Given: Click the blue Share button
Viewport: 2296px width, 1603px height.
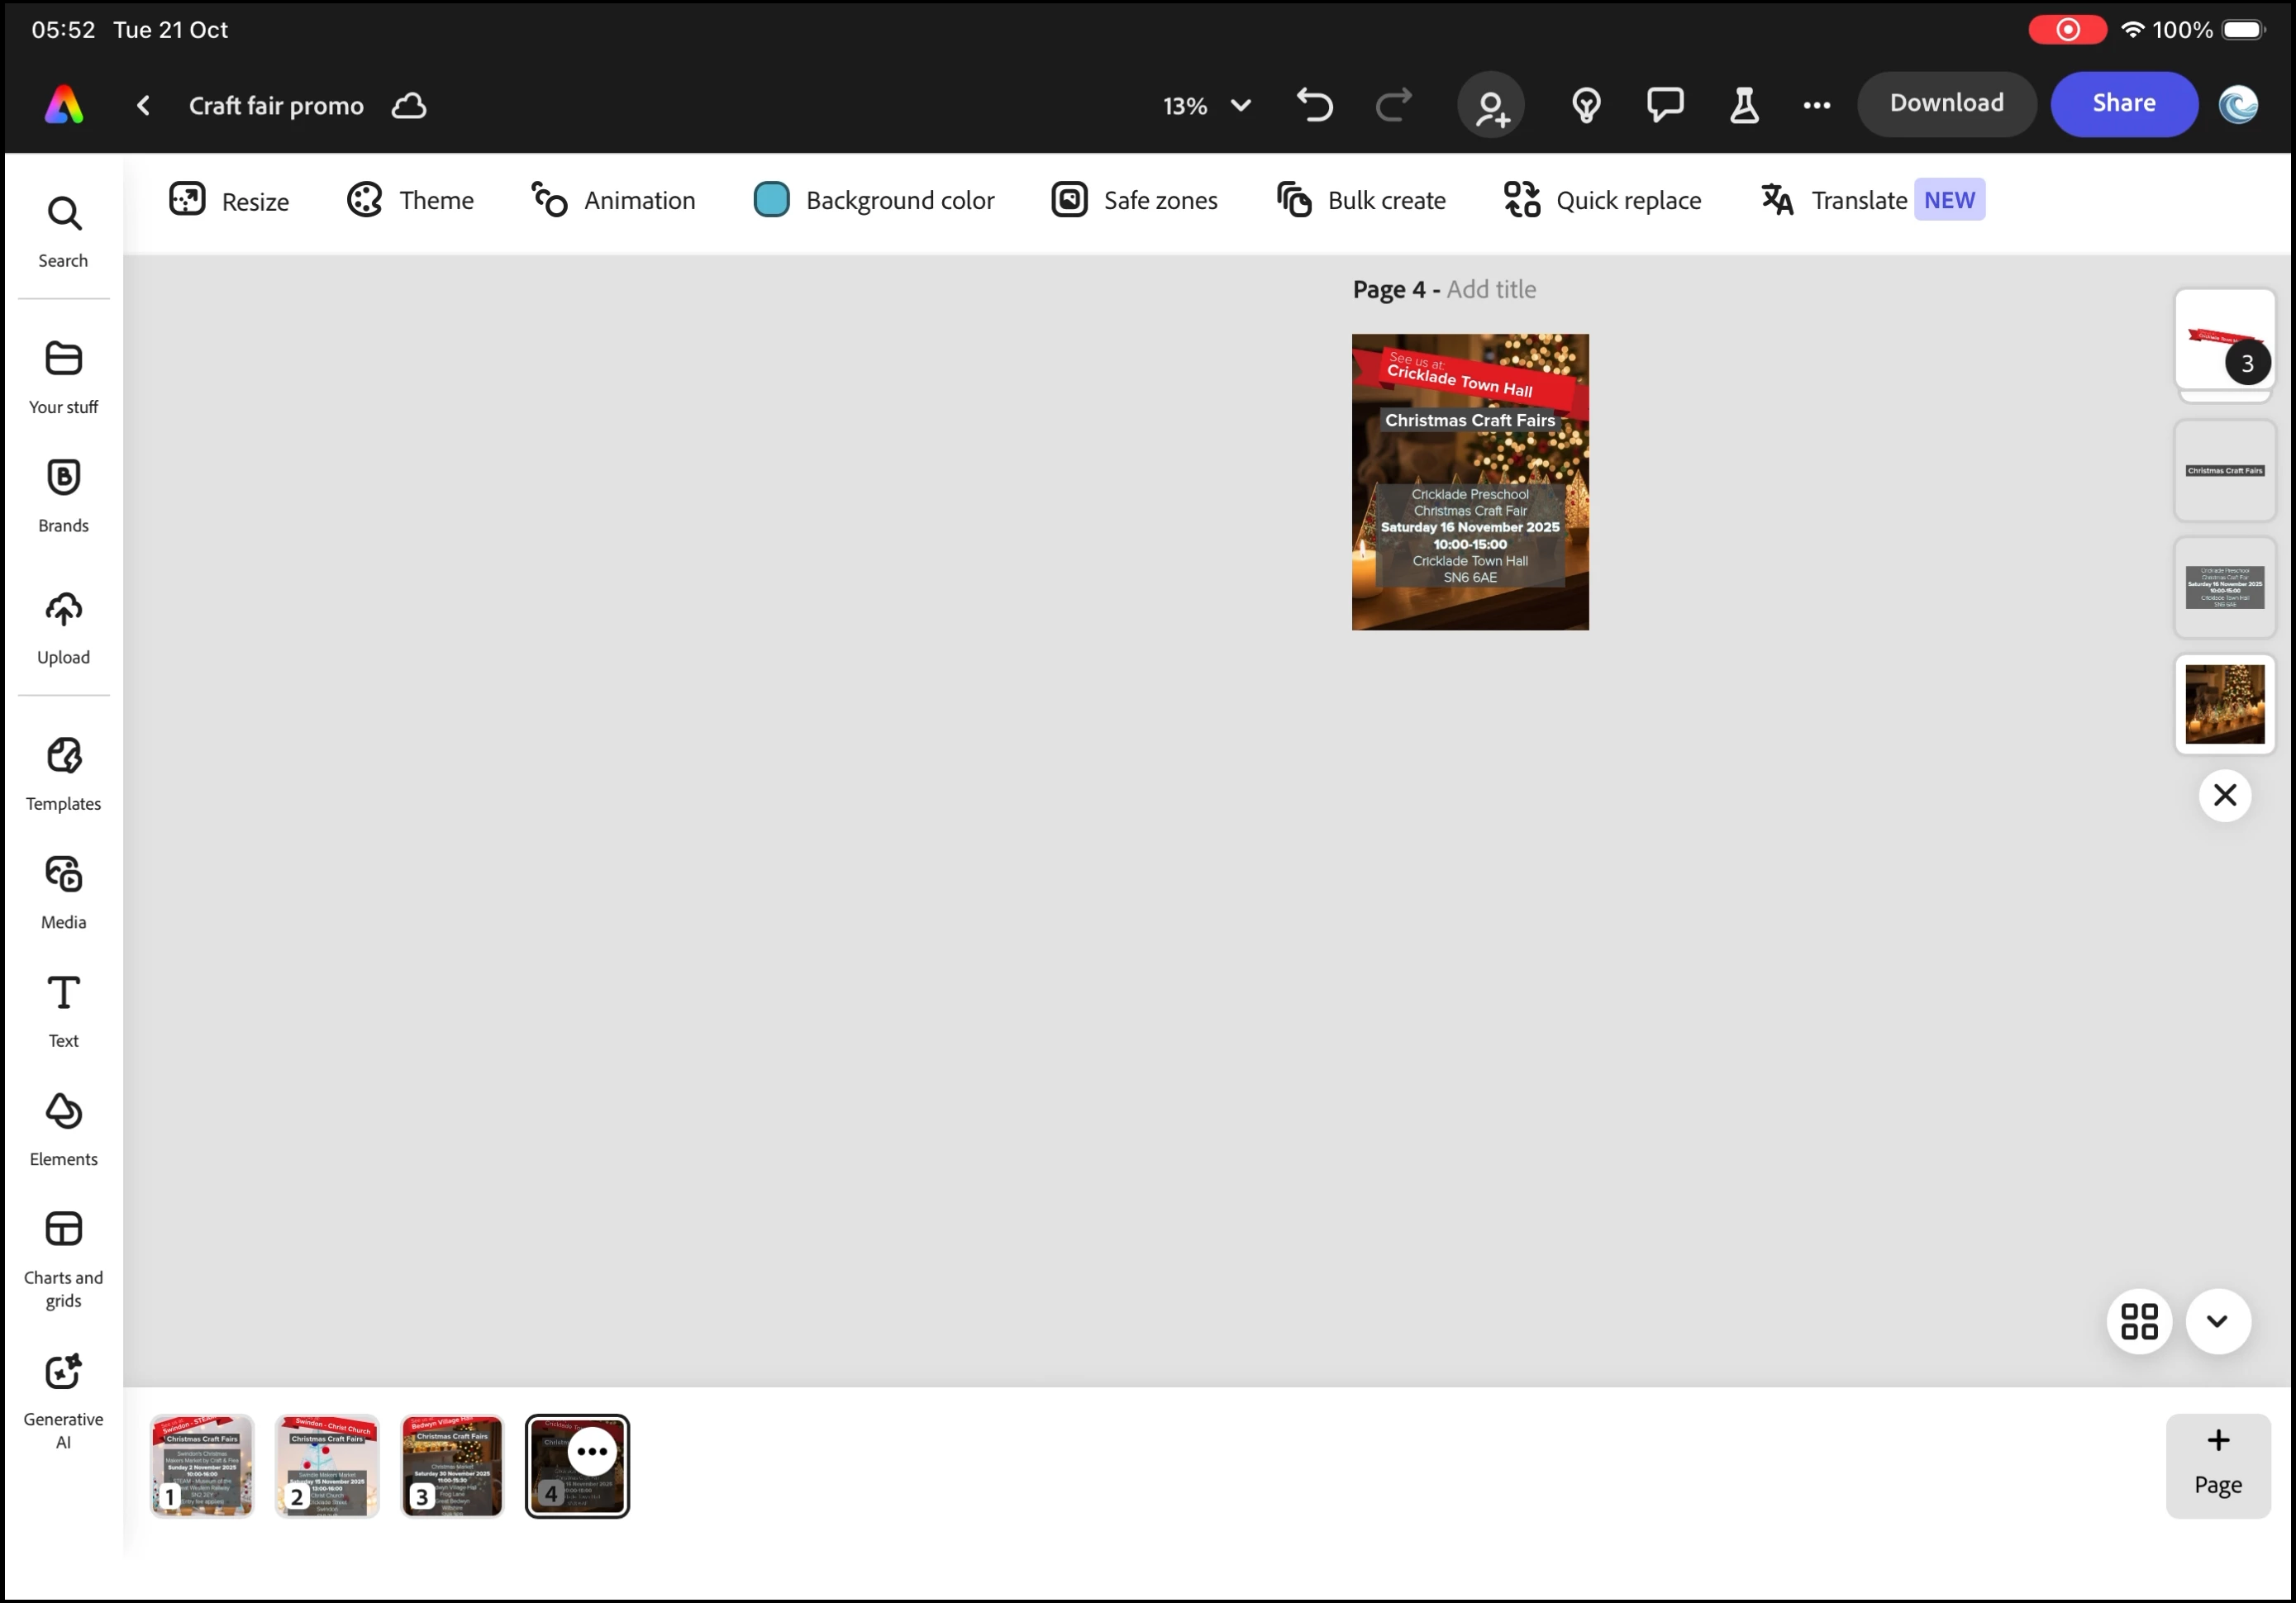Looking at the screenshot, I should pyautogui.click(x=2123, y=103).
